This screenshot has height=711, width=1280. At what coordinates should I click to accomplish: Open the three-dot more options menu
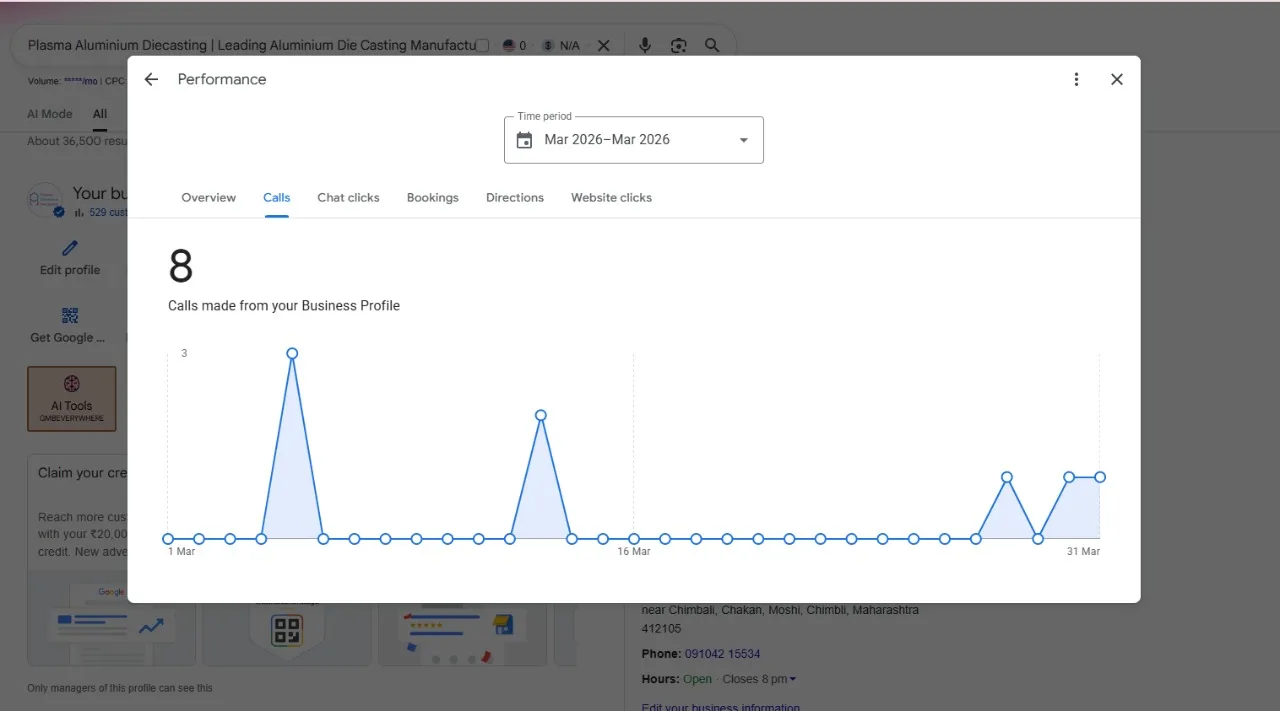tap(1076, 79)
